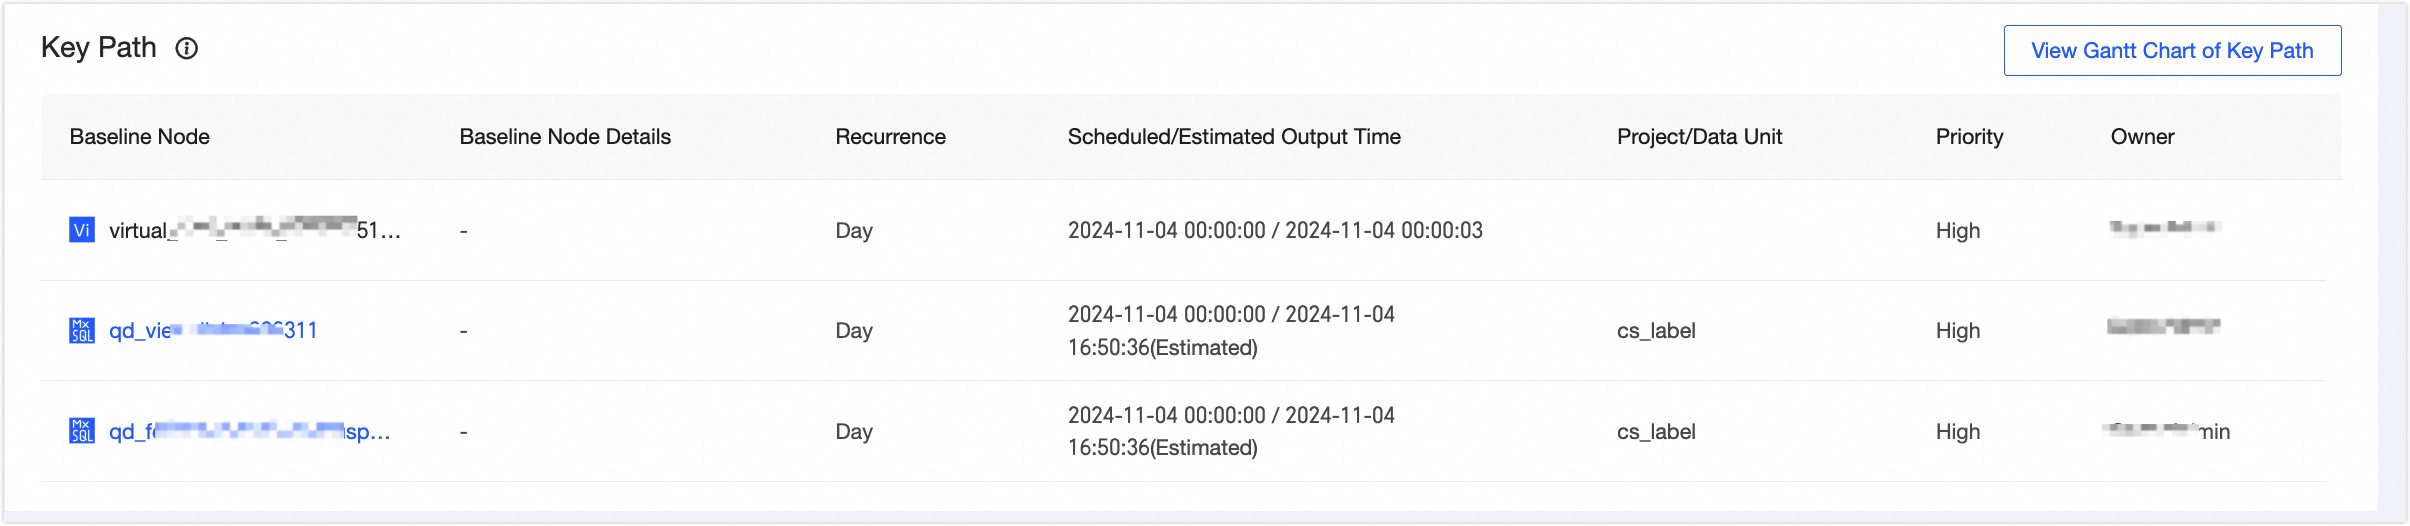Click cs_label in the qd_vie row
2410x526 pixels.
pos(1656,330)
